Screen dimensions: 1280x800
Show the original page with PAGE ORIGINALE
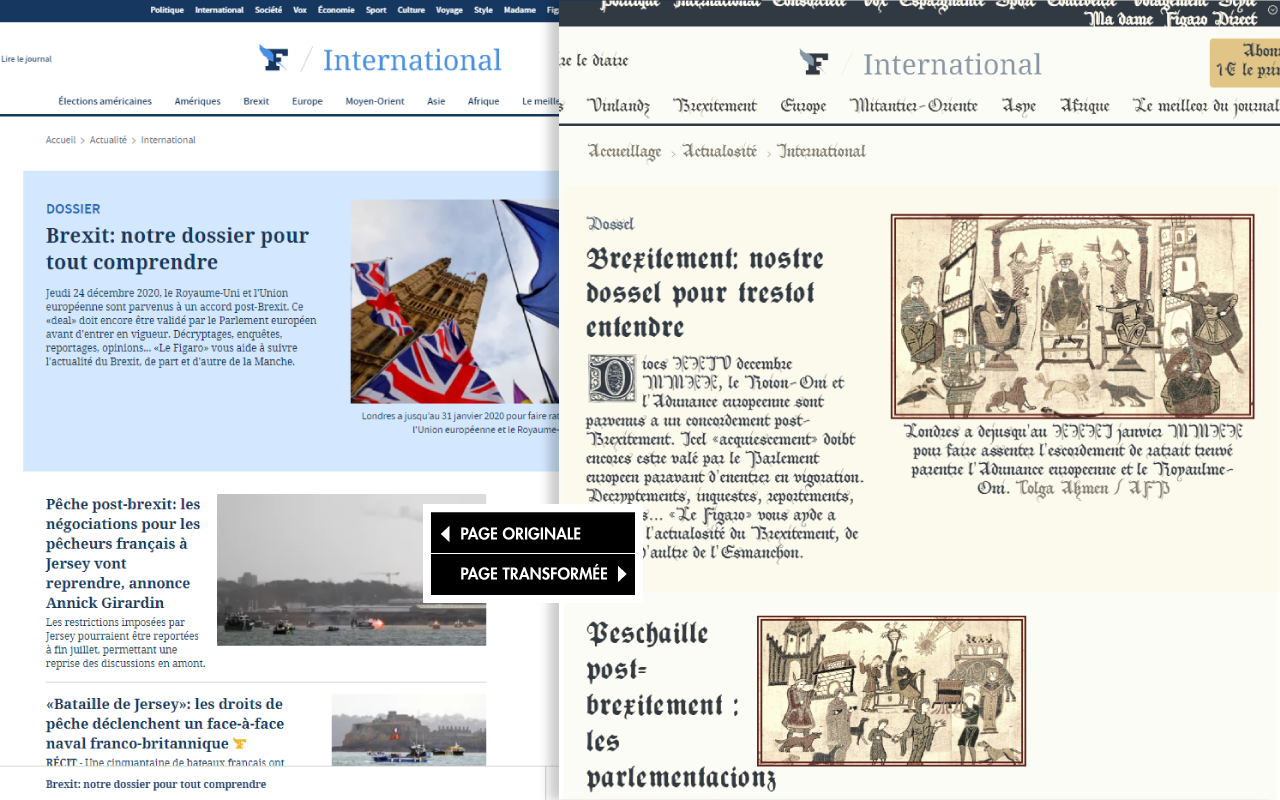533,533
